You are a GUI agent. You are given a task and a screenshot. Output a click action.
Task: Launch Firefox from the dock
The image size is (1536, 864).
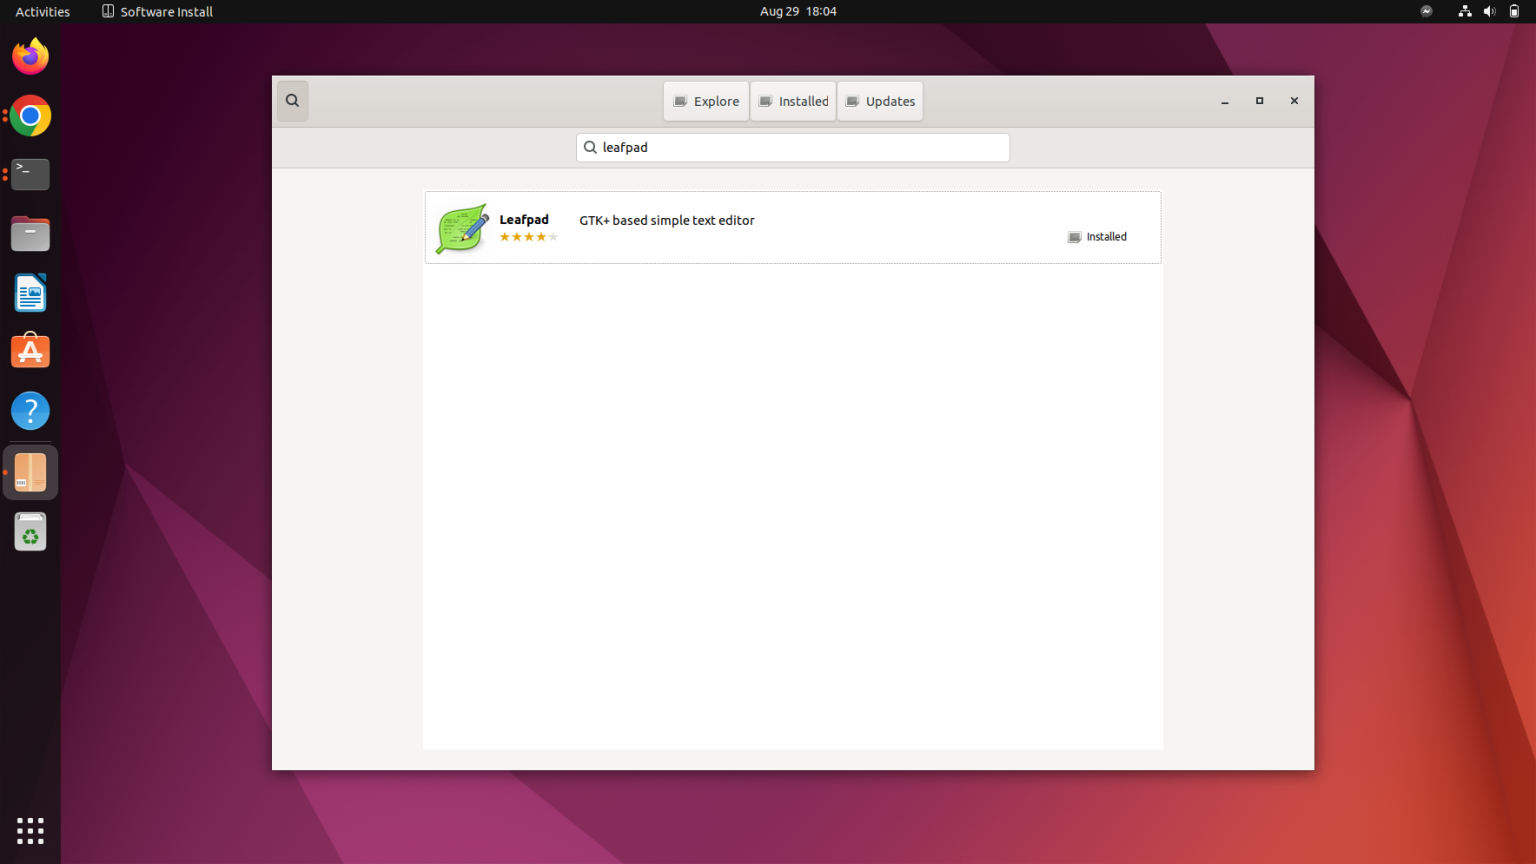(30, 57)
